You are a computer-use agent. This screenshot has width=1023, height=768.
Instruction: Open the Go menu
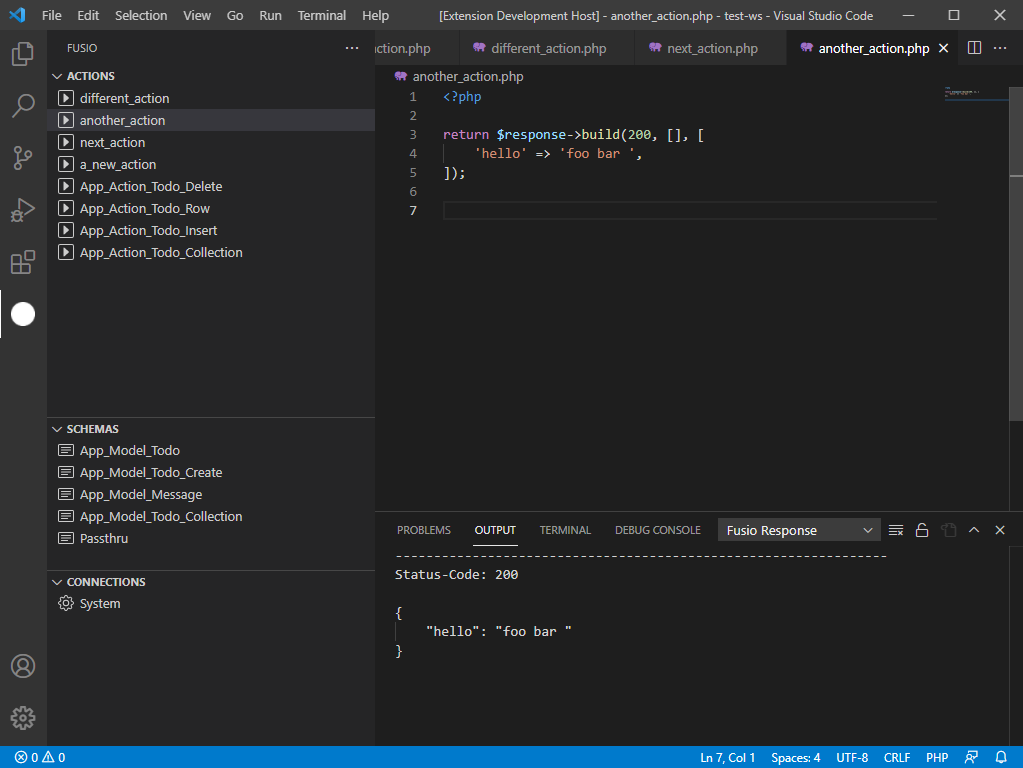[x=235, y=15]
